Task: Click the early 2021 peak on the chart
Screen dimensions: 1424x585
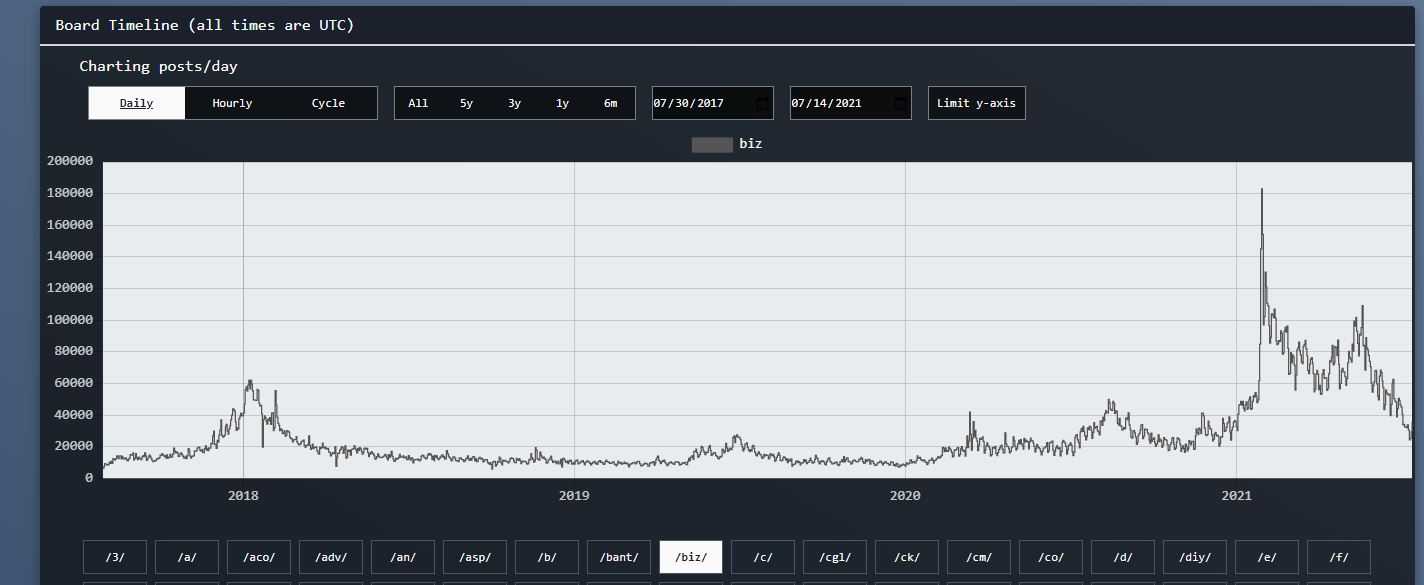Action: 1262,190
